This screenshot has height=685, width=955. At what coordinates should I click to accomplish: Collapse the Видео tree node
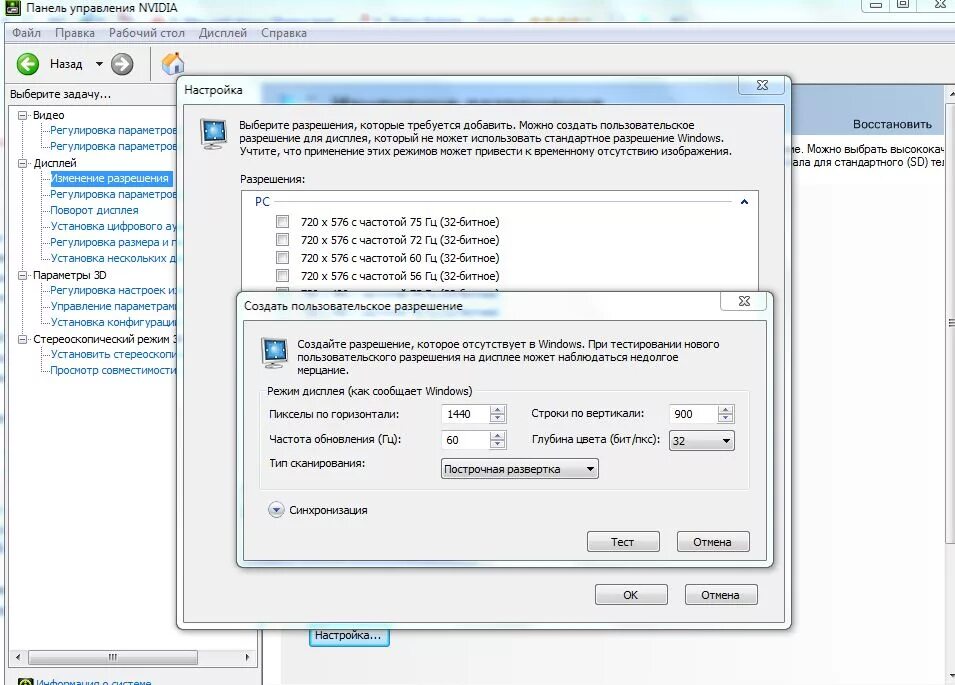(23, 115)
